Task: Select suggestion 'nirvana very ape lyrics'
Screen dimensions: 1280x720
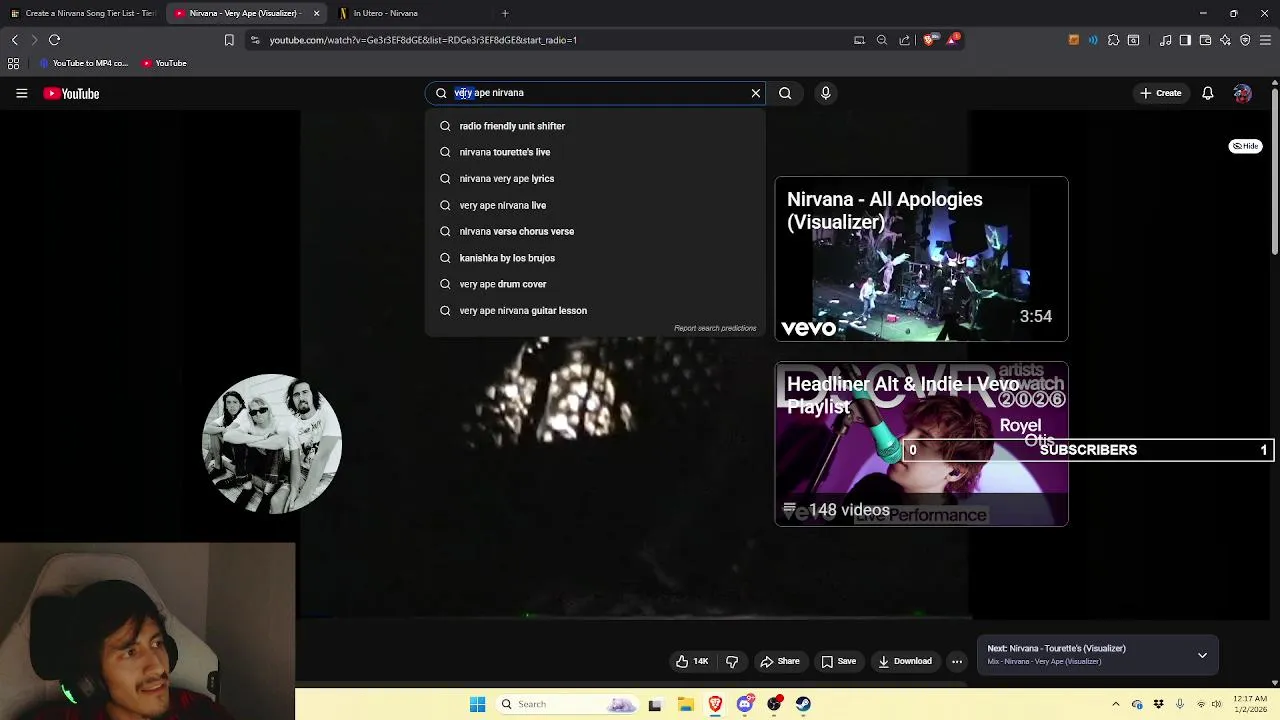Action: pyautogui.click(x=595, y=178)
